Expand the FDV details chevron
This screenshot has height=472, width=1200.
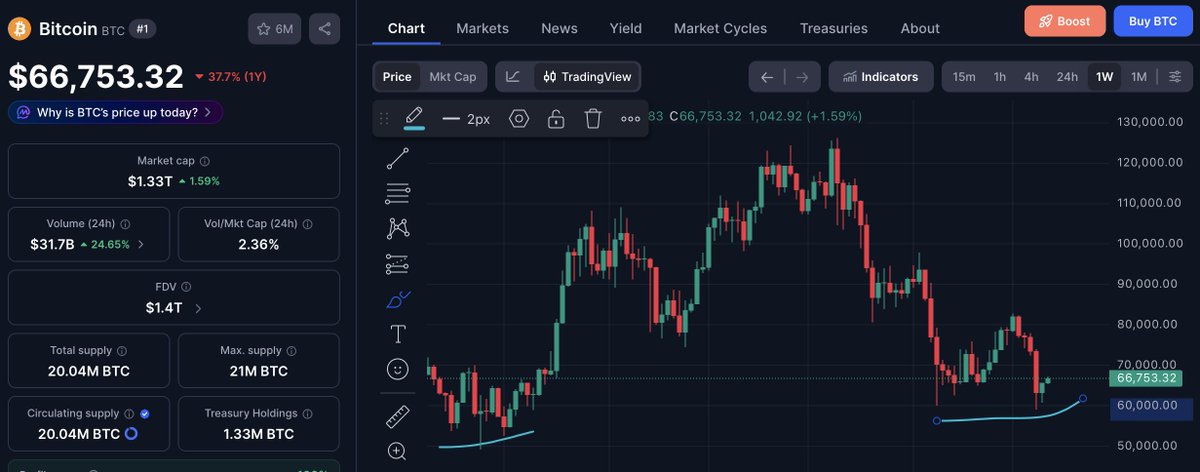198,308
